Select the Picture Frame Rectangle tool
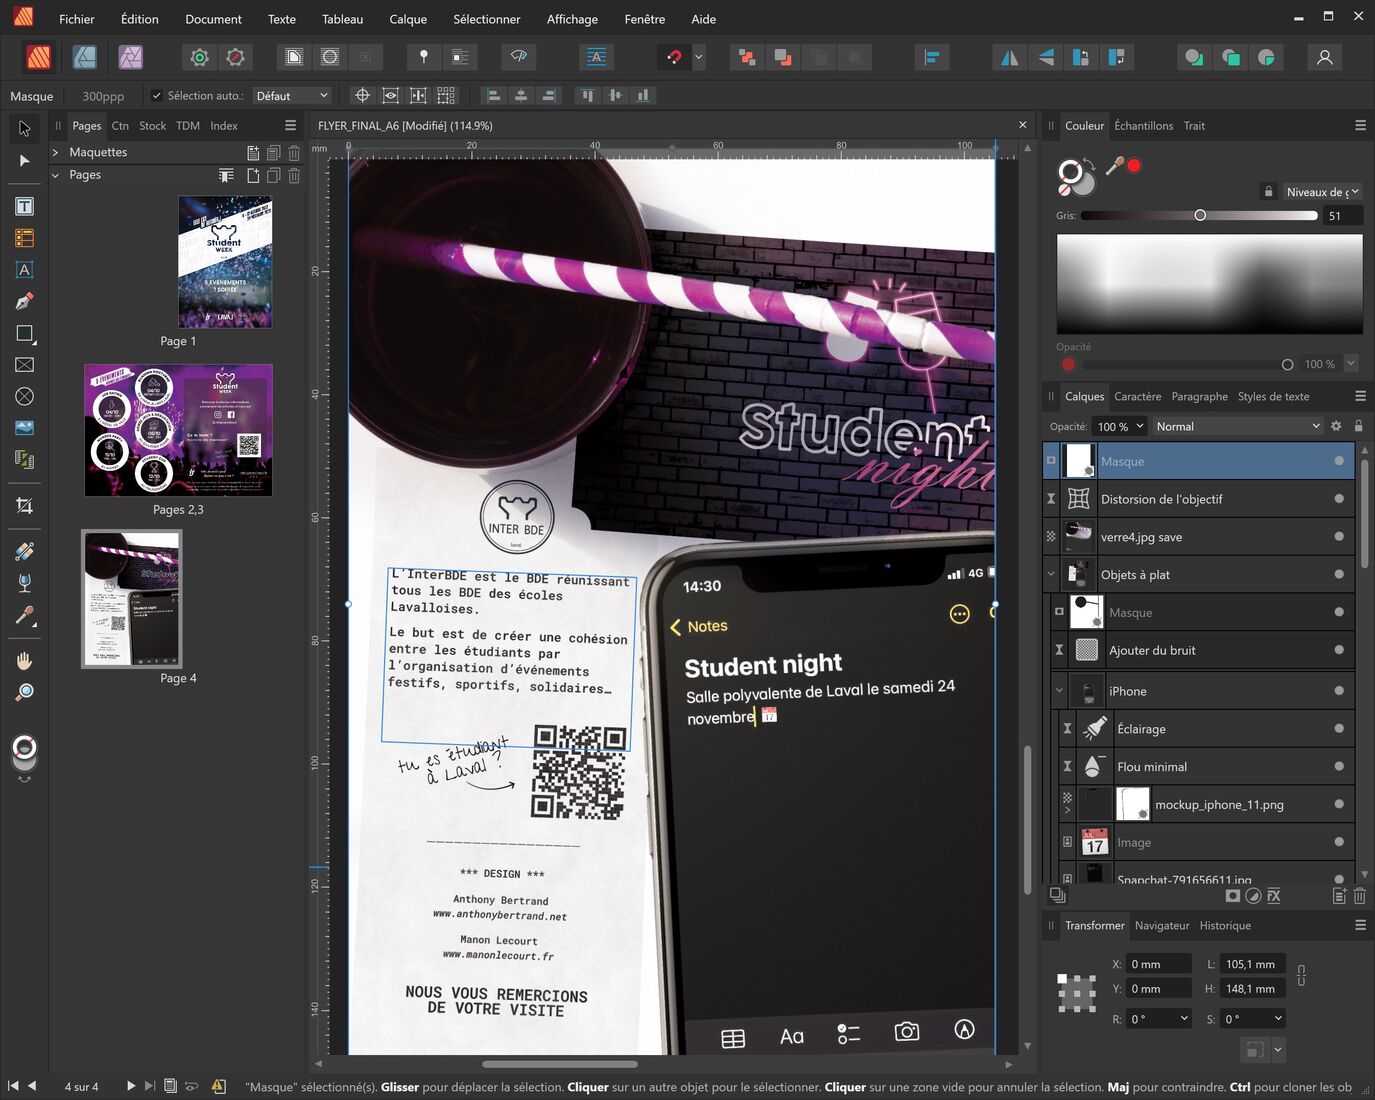The image size is (1375, 1100). click(25, 365)
